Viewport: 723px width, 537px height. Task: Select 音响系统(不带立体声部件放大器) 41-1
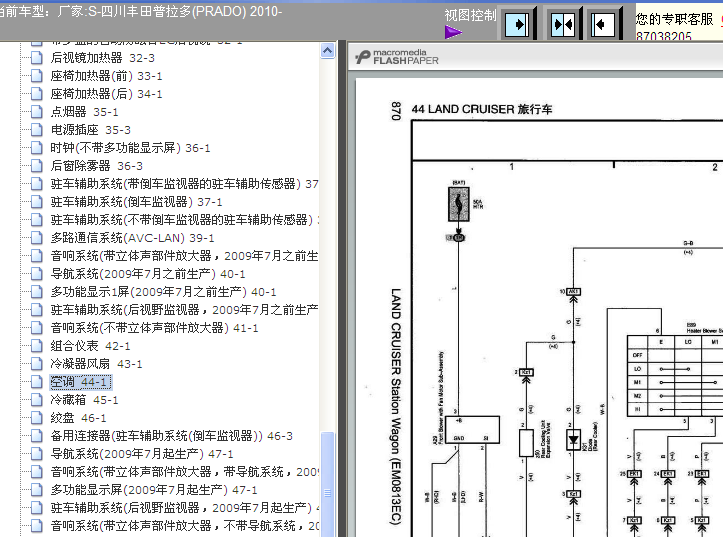coord(154,328)
